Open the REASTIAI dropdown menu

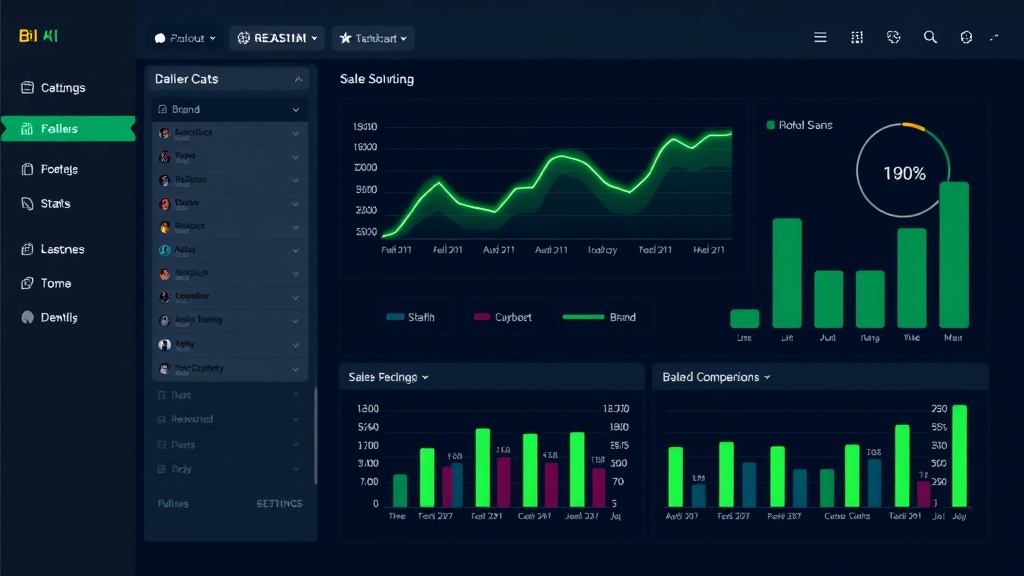277,38
